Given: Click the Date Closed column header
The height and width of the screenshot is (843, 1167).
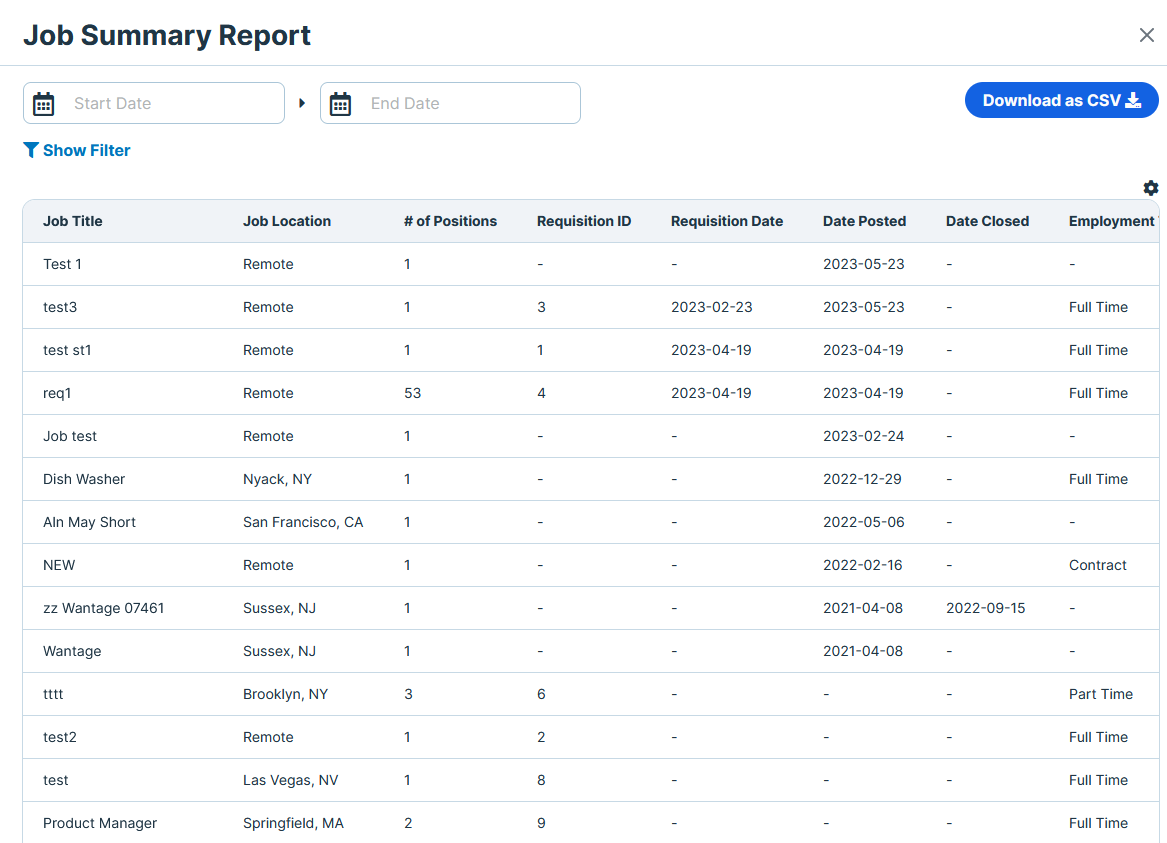Looking at the screenshot, I should 987,221.
